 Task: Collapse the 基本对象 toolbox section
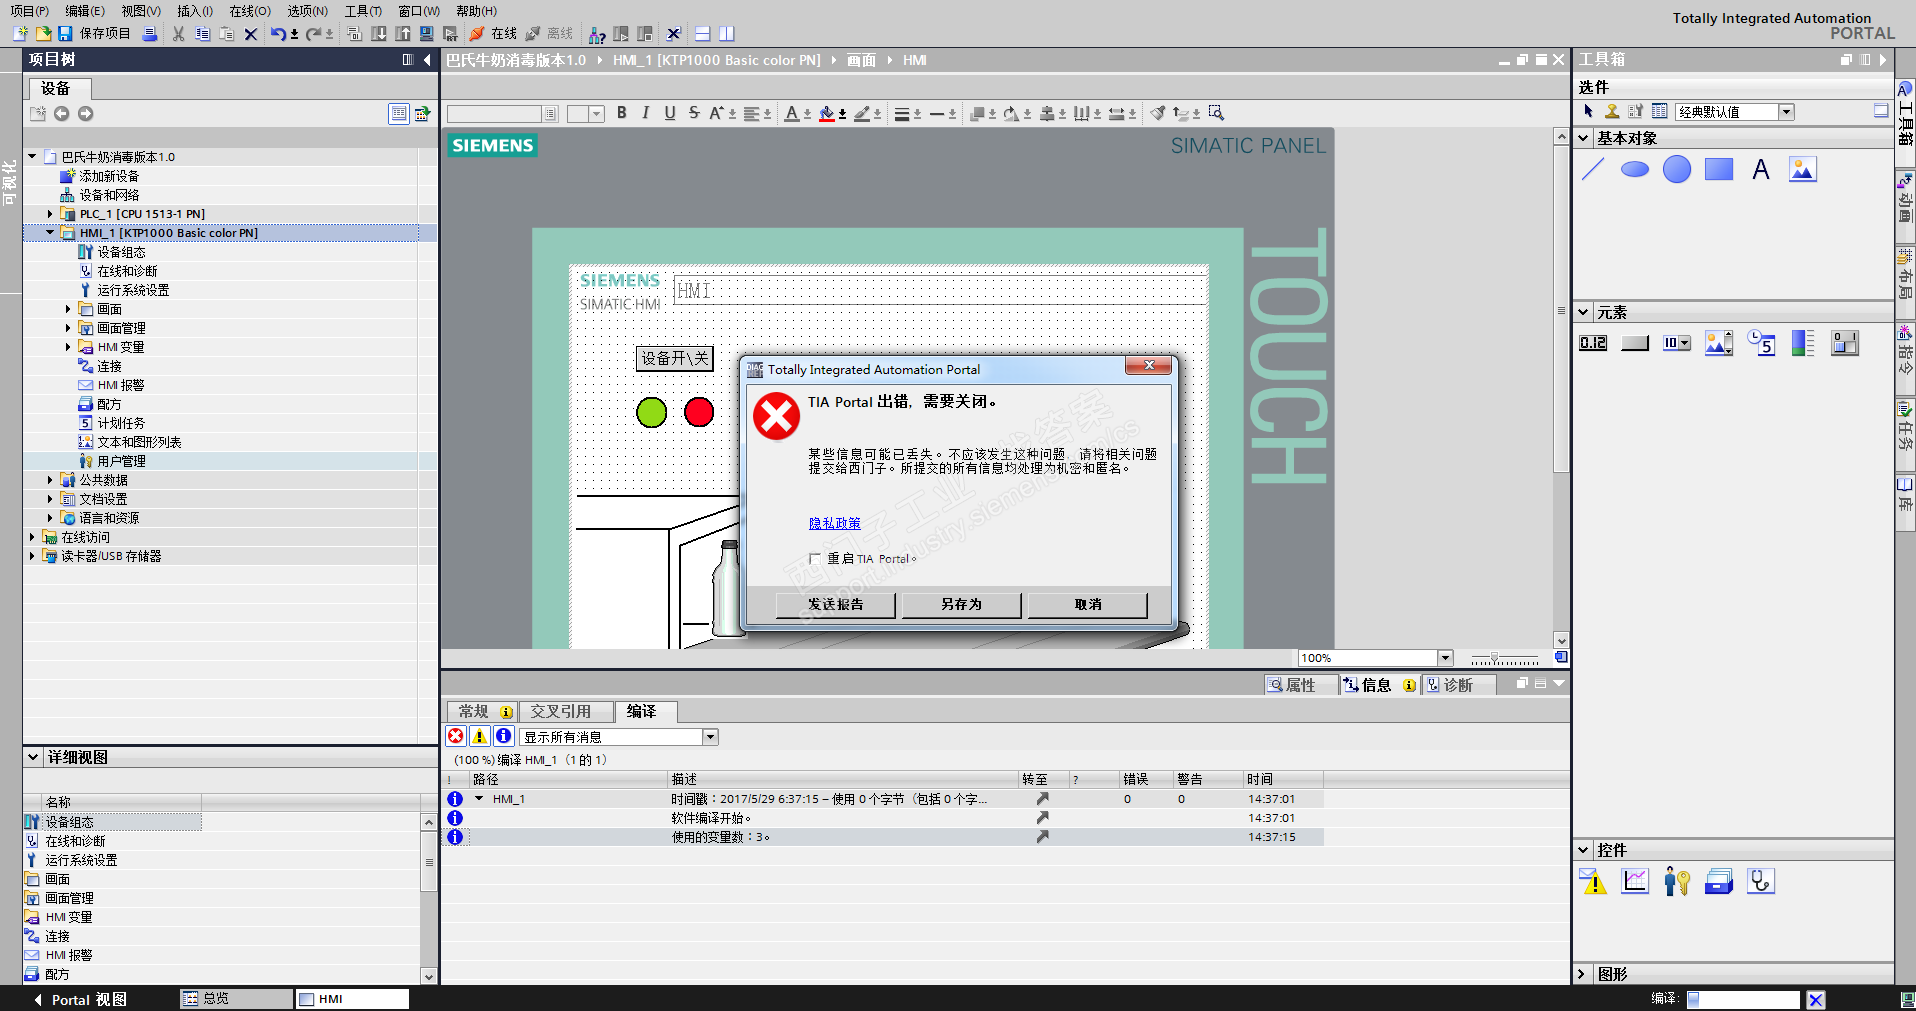pos(1584,138)
